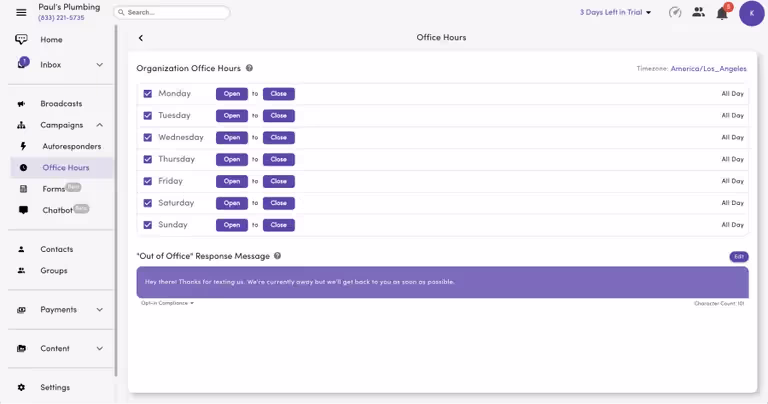This screenshot has width=768, height=404.
Task: Uncheck the Monday checkbox
Action: point(148,94)
